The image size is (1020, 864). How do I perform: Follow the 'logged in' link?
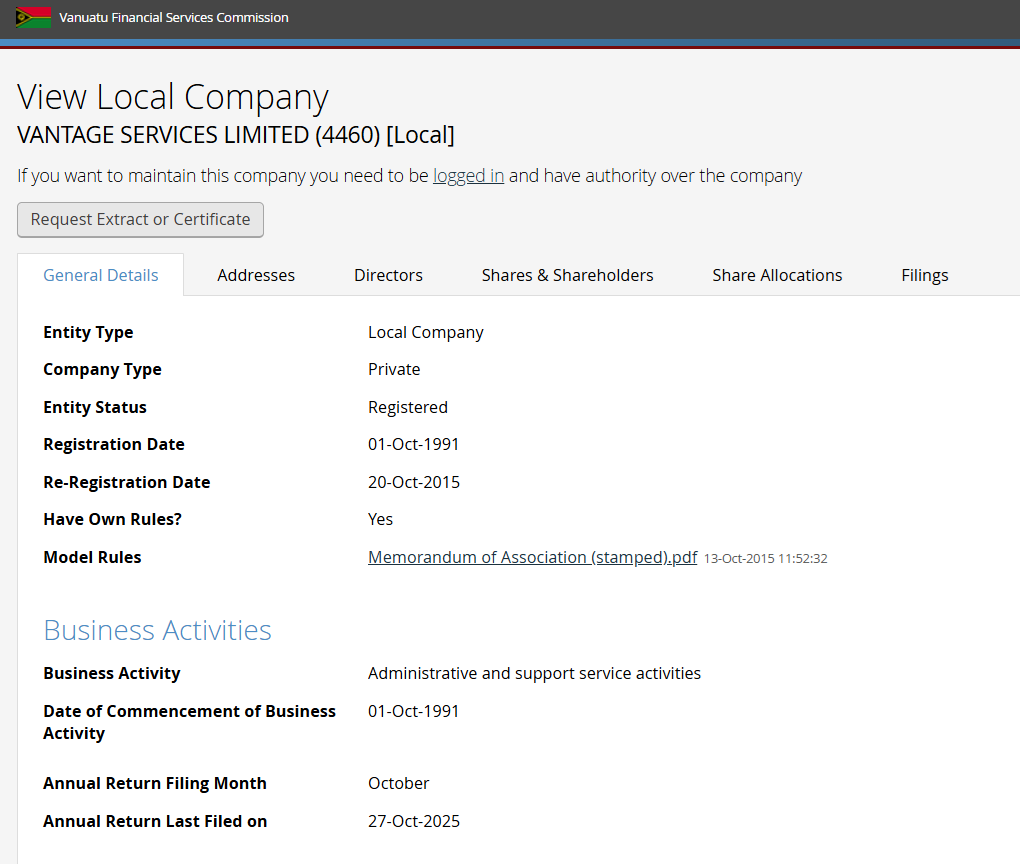[x=468, y=176]
